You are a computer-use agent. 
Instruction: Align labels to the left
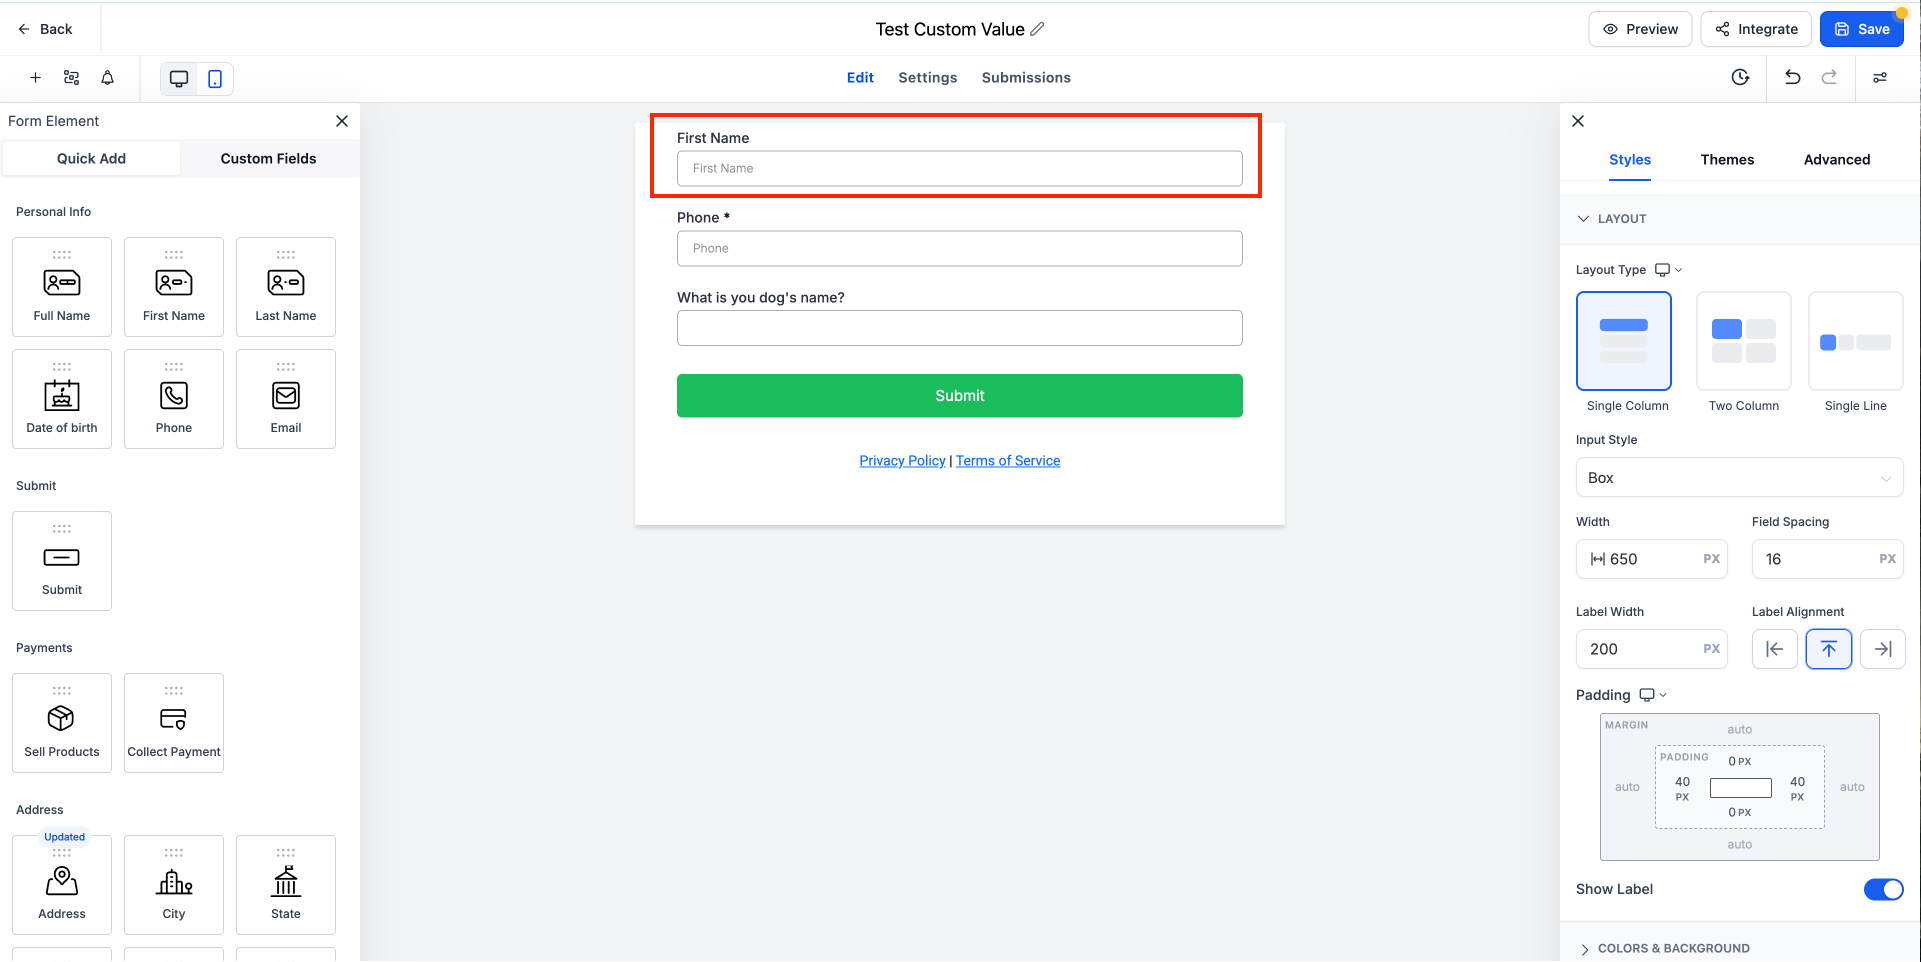[x=1775, y=649]
